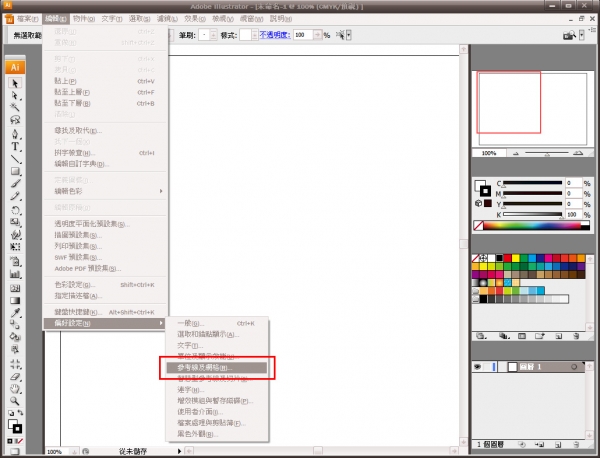Click zoom in mountain button in Navigator
This screenshot has height=458, width=600.
pyautogui.click(x=578, y=153)
